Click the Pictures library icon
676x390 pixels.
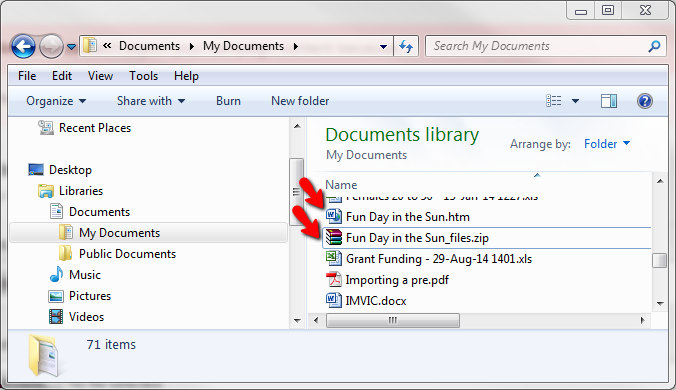pos(56,296)
